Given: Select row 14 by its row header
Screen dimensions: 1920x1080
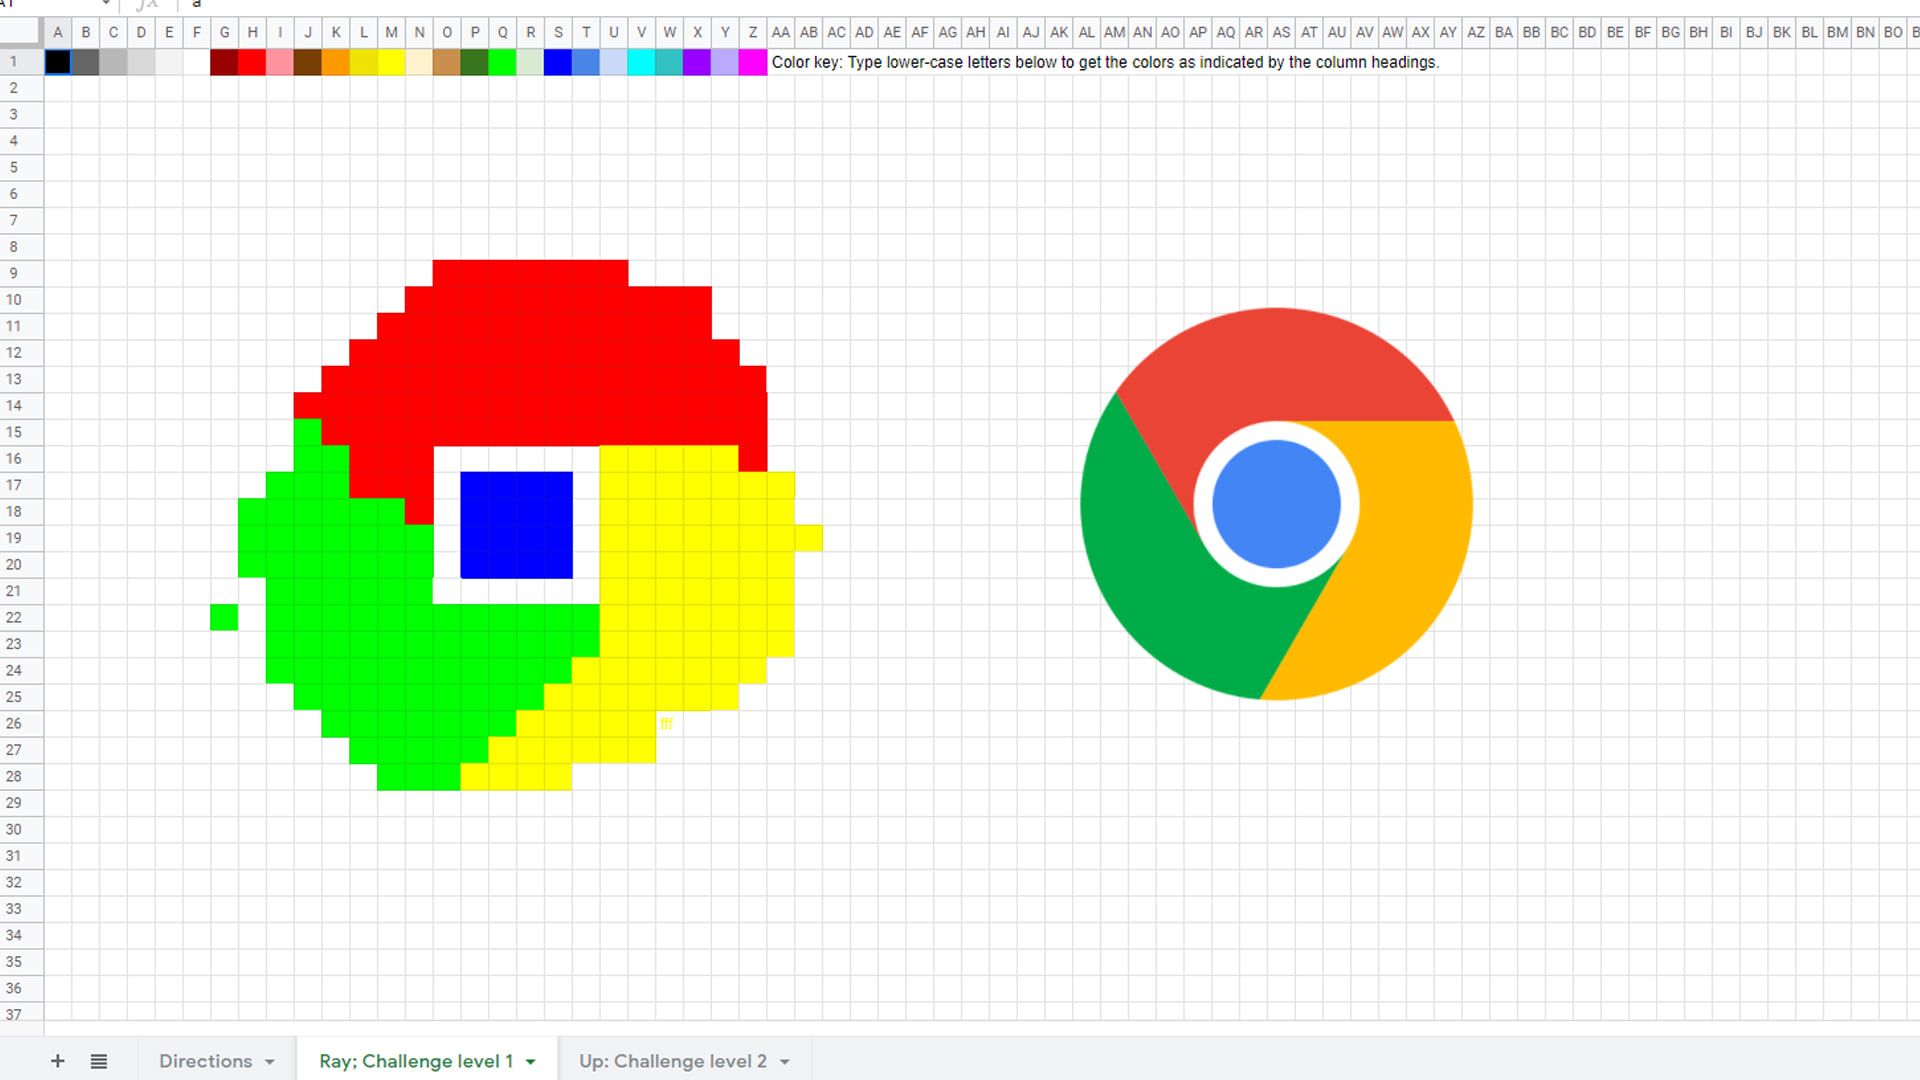Looking at the screenshot, I should (x=21, y=405).
